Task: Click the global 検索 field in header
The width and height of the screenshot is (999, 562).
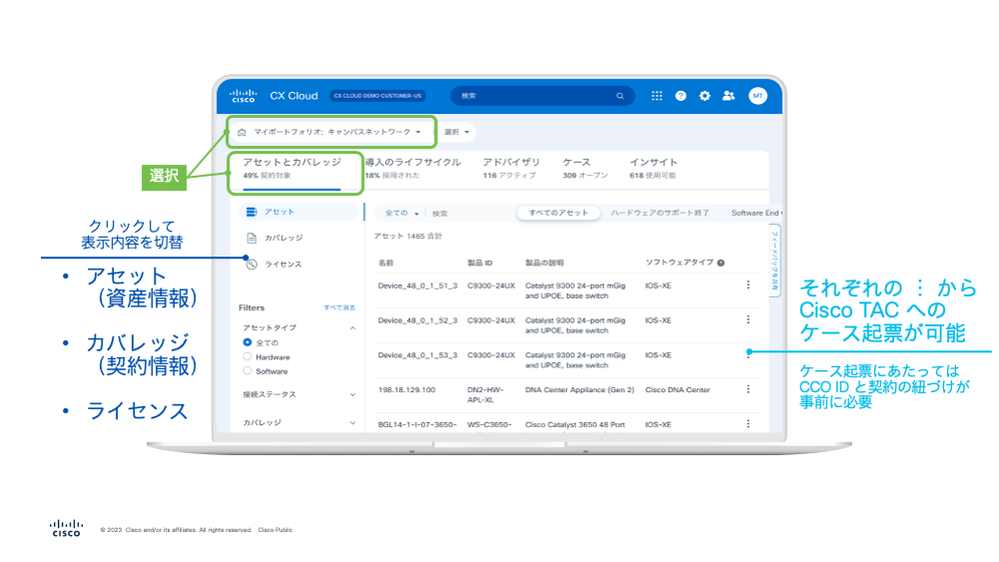Action: (542, 96)
